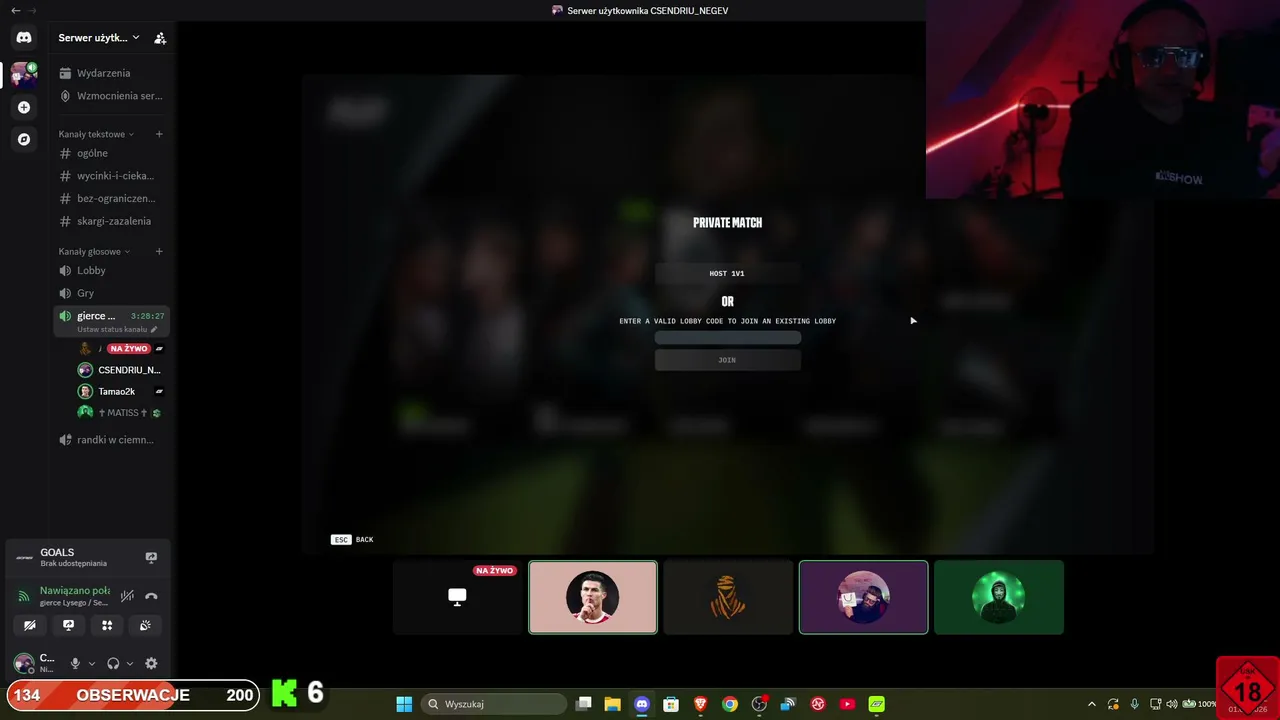Screen dimensions: 1280x720
Task: Select the NA ŻYWO screen share tile
Action: coord(457,597)
